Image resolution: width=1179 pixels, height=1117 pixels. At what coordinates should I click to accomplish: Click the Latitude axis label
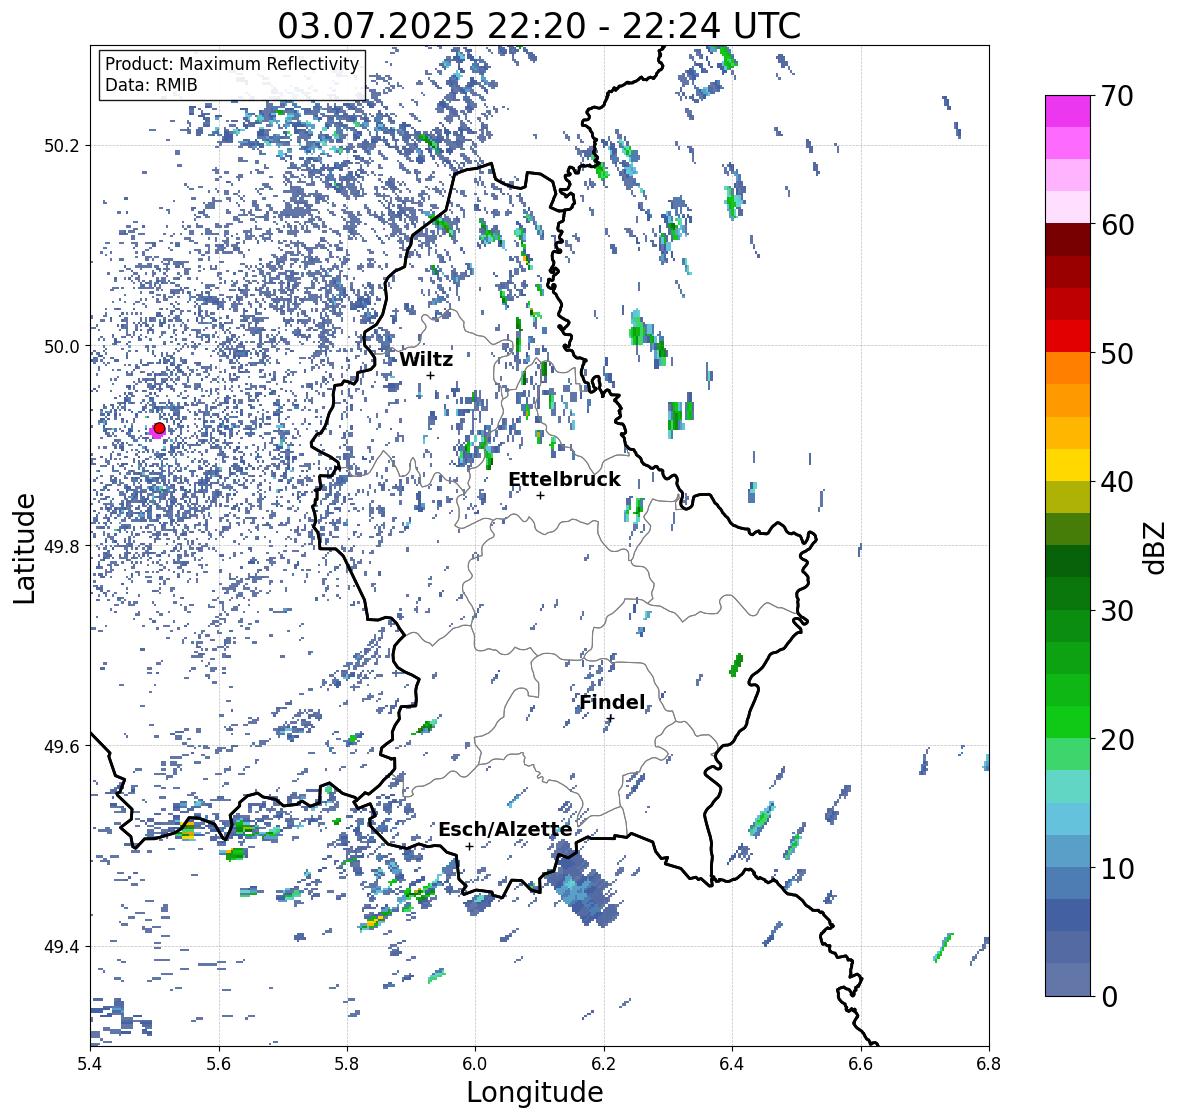click(x=24, y=548)
